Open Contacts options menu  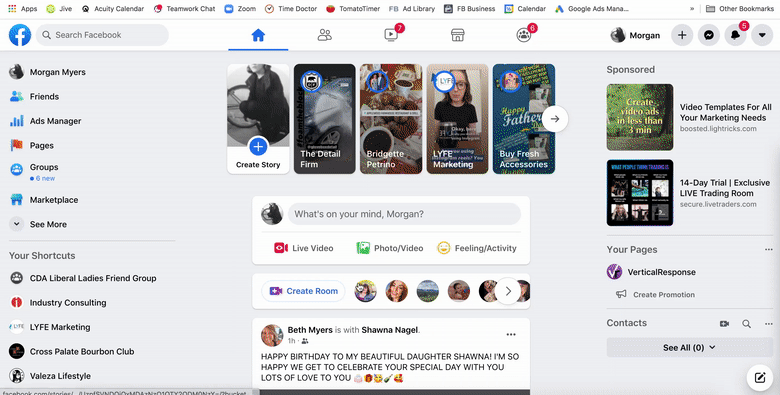pyautogui.click(x=769, y=324)
